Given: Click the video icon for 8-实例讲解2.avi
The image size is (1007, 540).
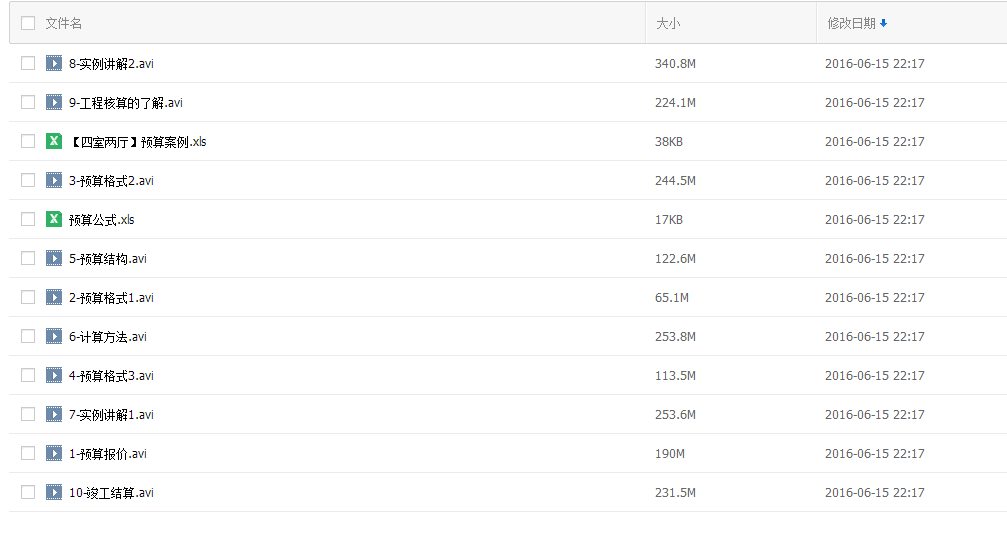Looking at the screenshot, I should click(x=54, y=63).
